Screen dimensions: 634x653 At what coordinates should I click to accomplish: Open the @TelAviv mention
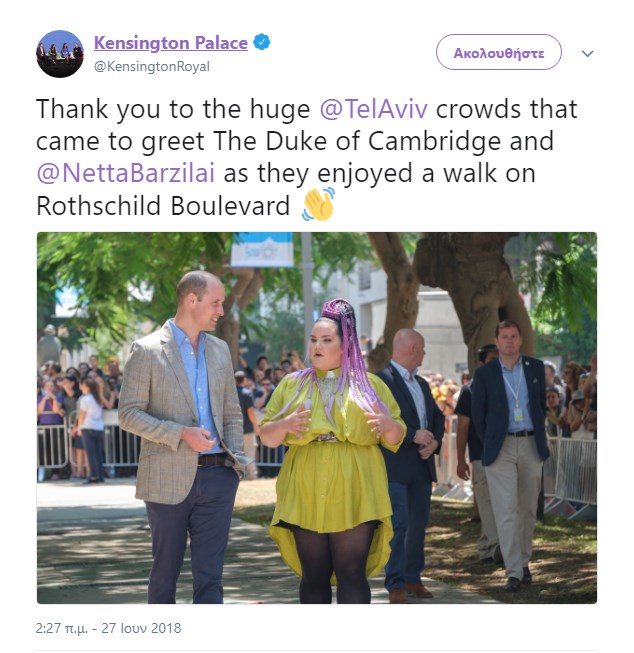point(374,109)
